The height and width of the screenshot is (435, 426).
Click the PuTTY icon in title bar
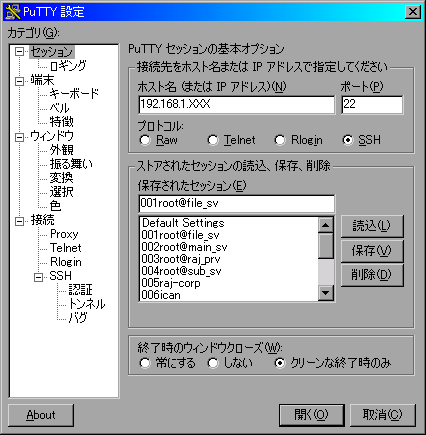[13, 12]
